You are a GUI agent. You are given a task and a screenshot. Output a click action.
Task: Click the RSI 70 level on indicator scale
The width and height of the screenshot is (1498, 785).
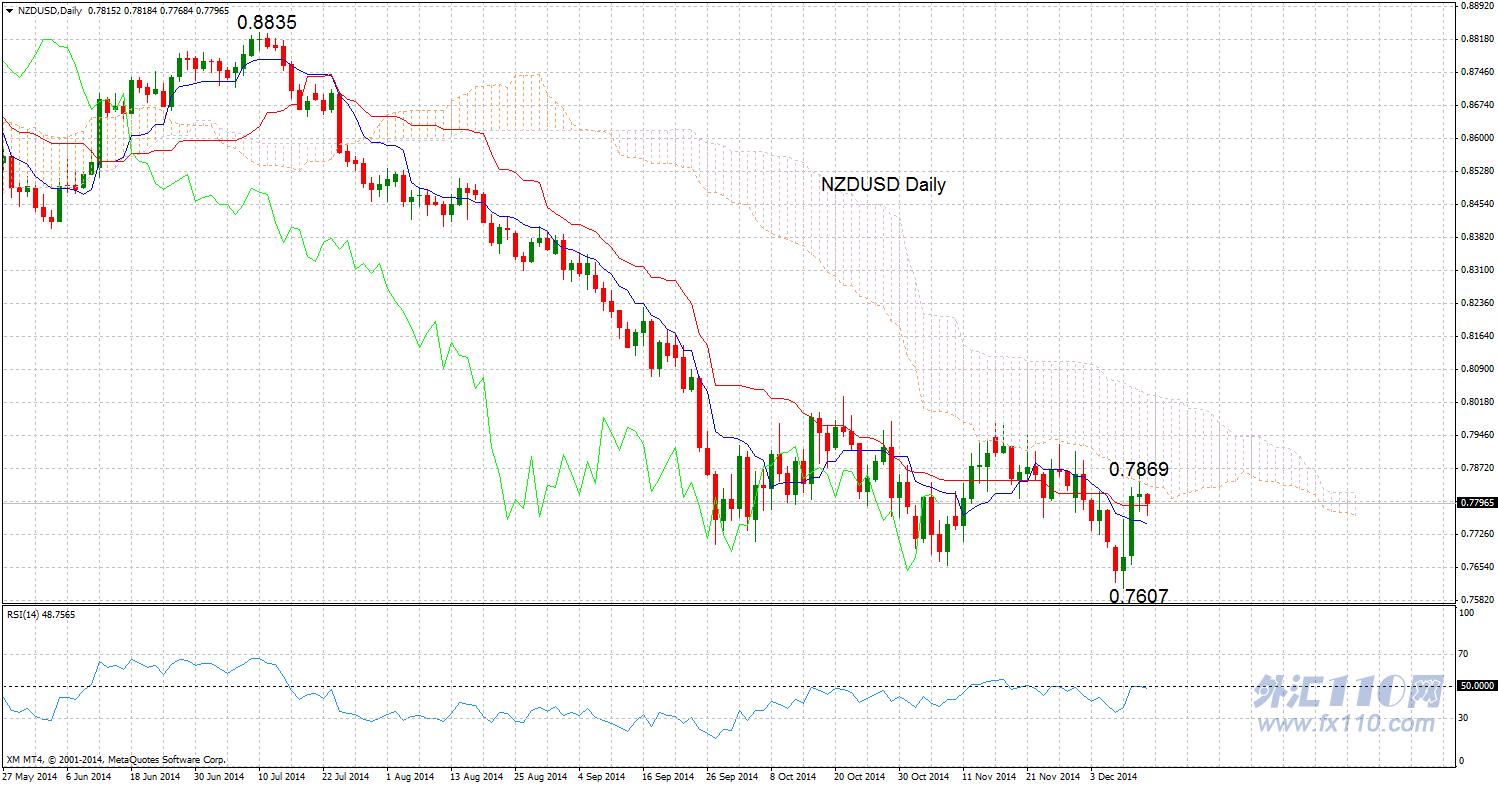click(x=1465, y=654)
